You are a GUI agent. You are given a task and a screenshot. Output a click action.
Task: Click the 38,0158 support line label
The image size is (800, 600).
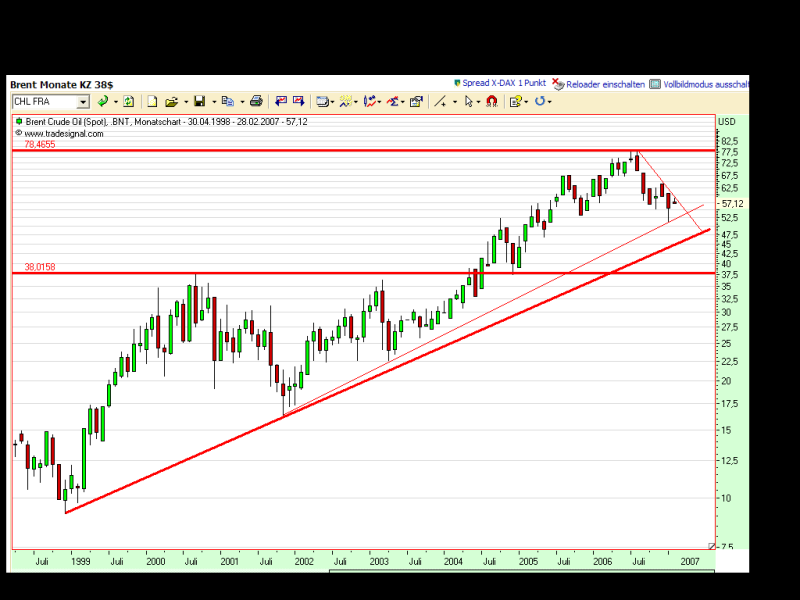pyautogui.click(x=40, y=267)
